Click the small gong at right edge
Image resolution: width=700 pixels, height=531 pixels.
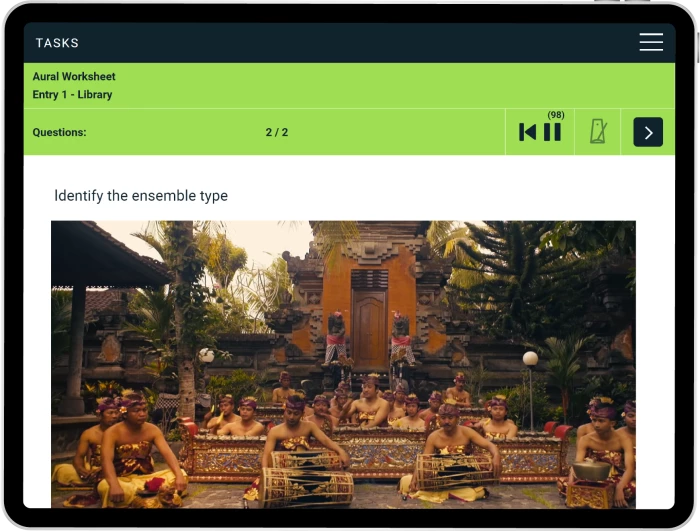point(592,471)
